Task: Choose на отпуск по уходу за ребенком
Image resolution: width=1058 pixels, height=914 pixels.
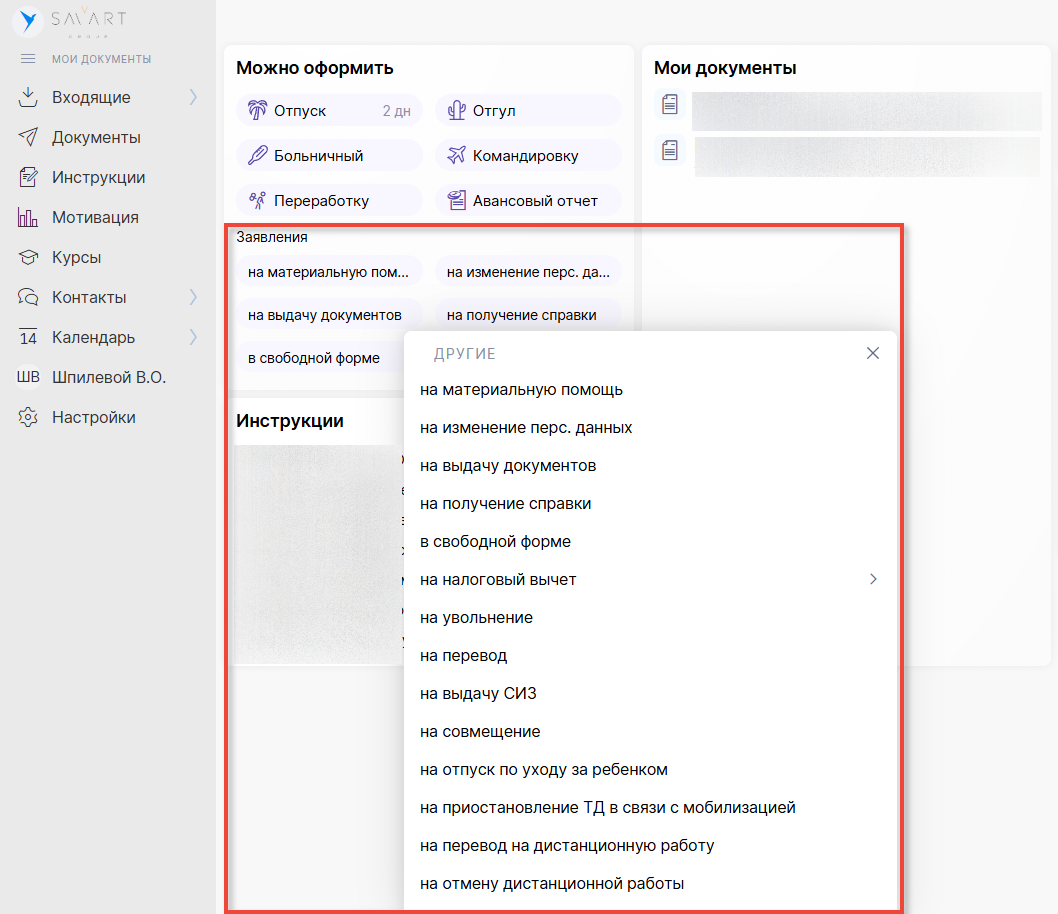Action: (543, 770)
